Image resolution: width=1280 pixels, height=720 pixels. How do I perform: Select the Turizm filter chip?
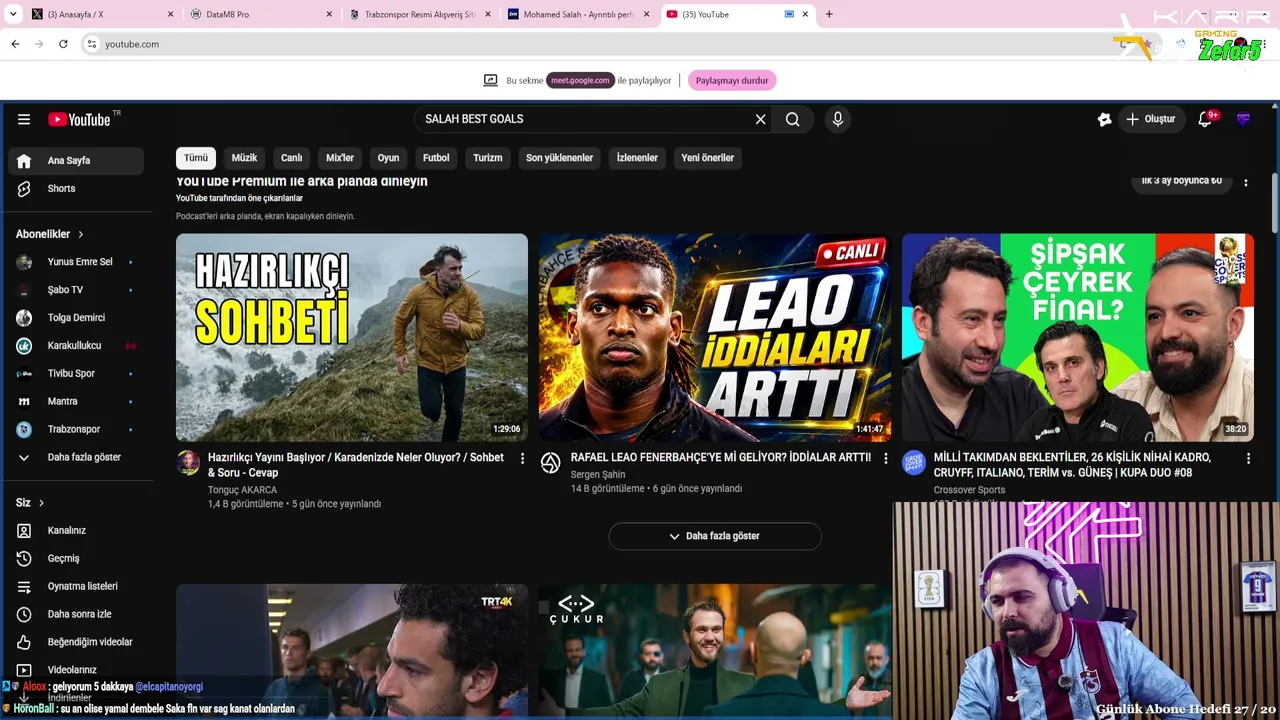[x=488, y=158]
